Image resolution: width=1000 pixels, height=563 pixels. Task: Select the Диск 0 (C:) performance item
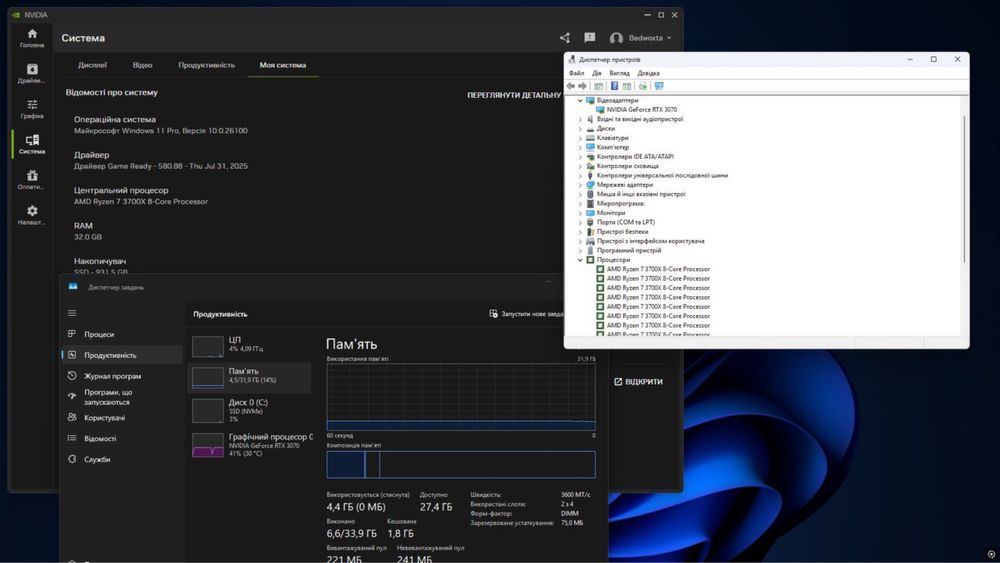pyautogui.click(x=251, y=410)
